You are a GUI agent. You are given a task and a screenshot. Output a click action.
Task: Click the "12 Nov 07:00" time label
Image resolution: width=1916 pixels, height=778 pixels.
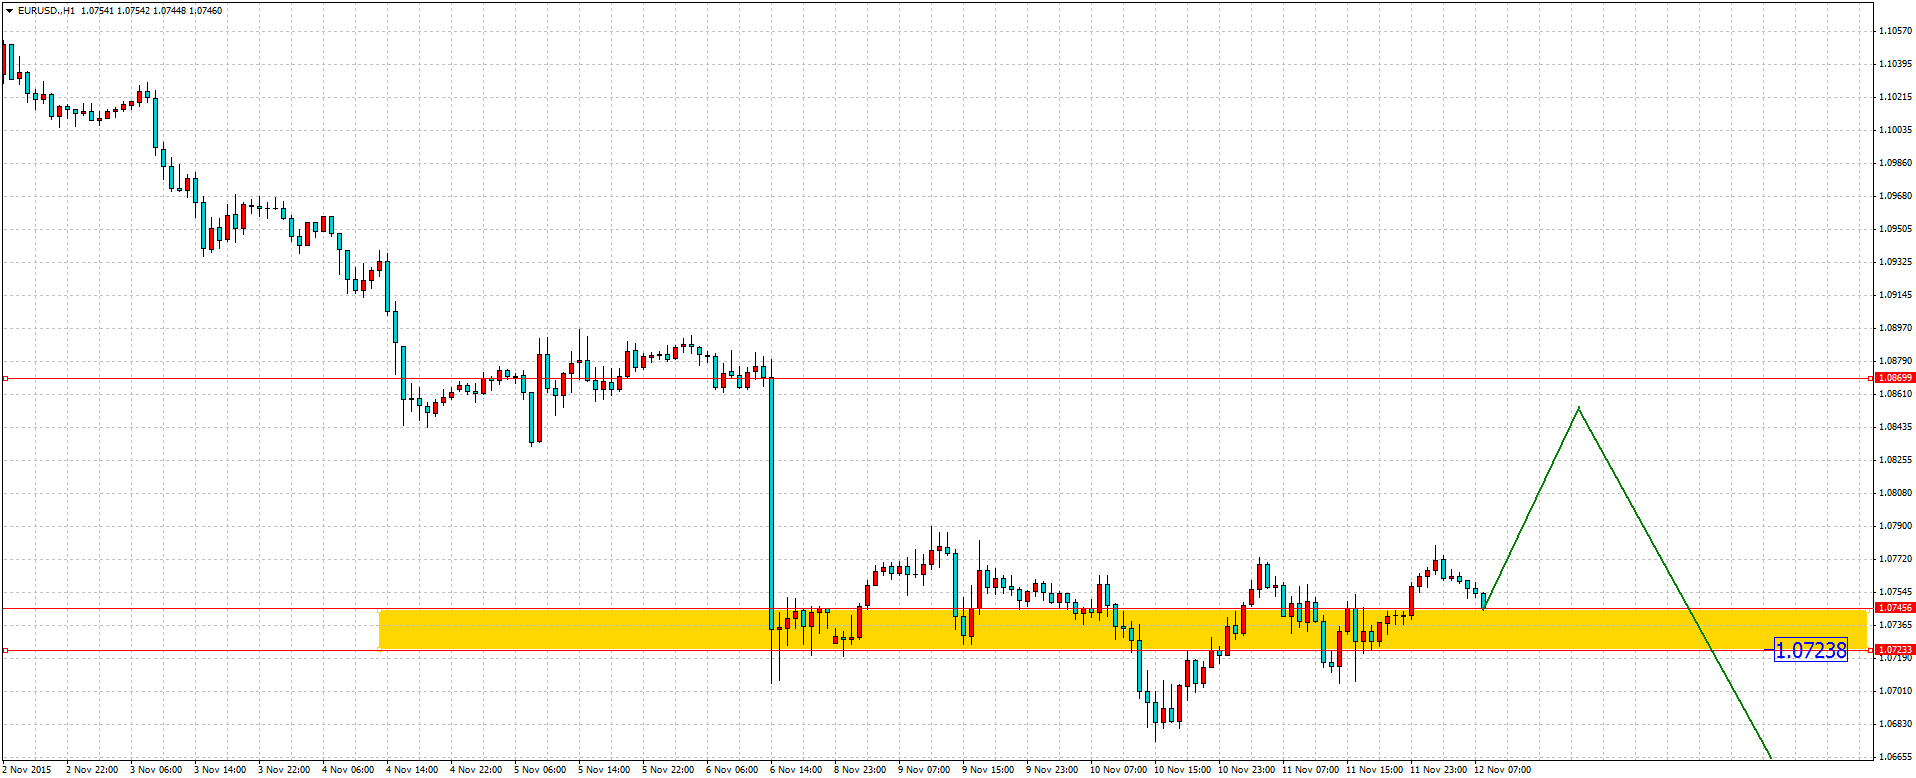pyautogui.click(x=1502, y=770)
